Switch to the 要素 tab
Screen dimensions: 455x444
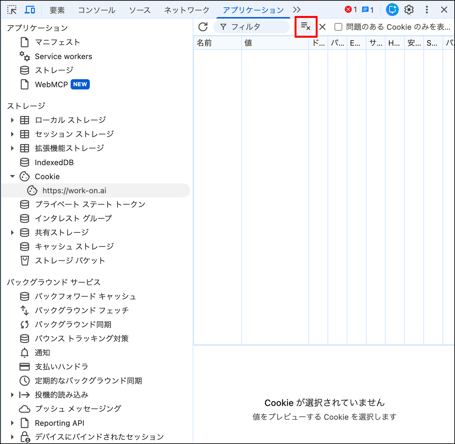[57, 10]
